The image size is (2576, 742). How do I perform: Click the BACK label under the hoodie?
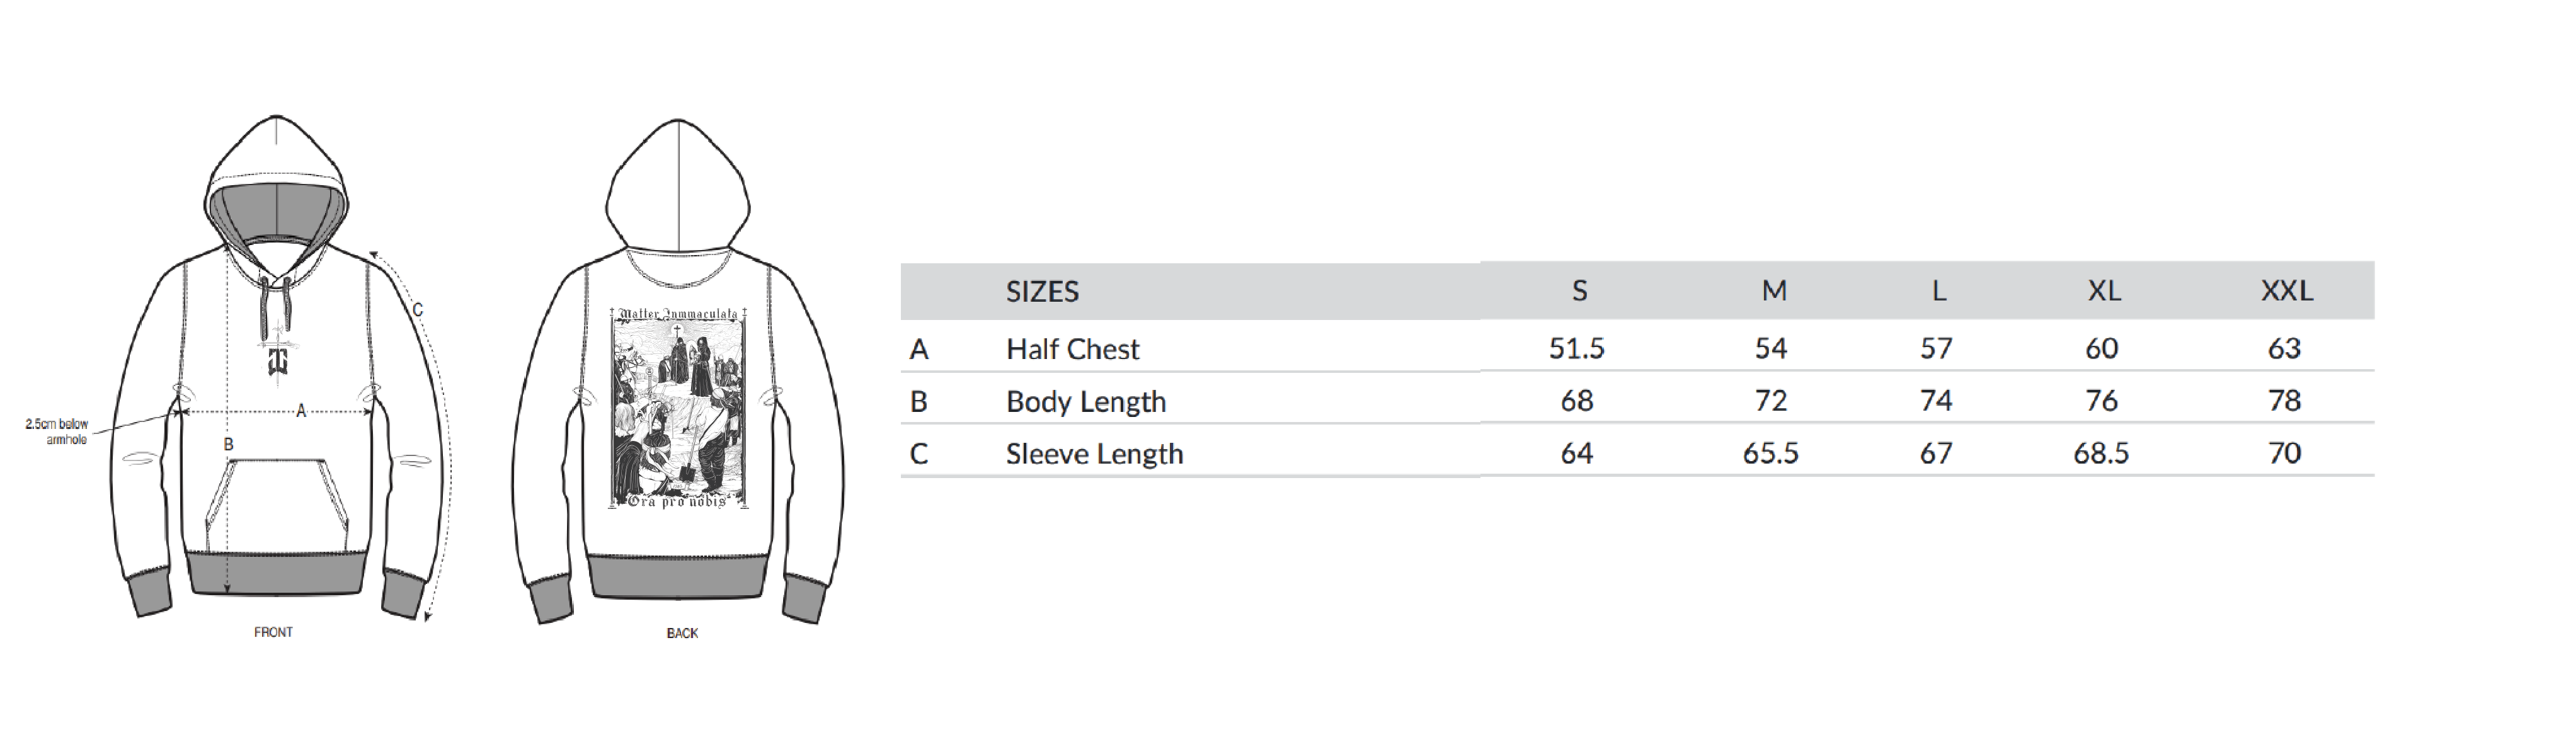pyautogui.click(x=682, y=633)
